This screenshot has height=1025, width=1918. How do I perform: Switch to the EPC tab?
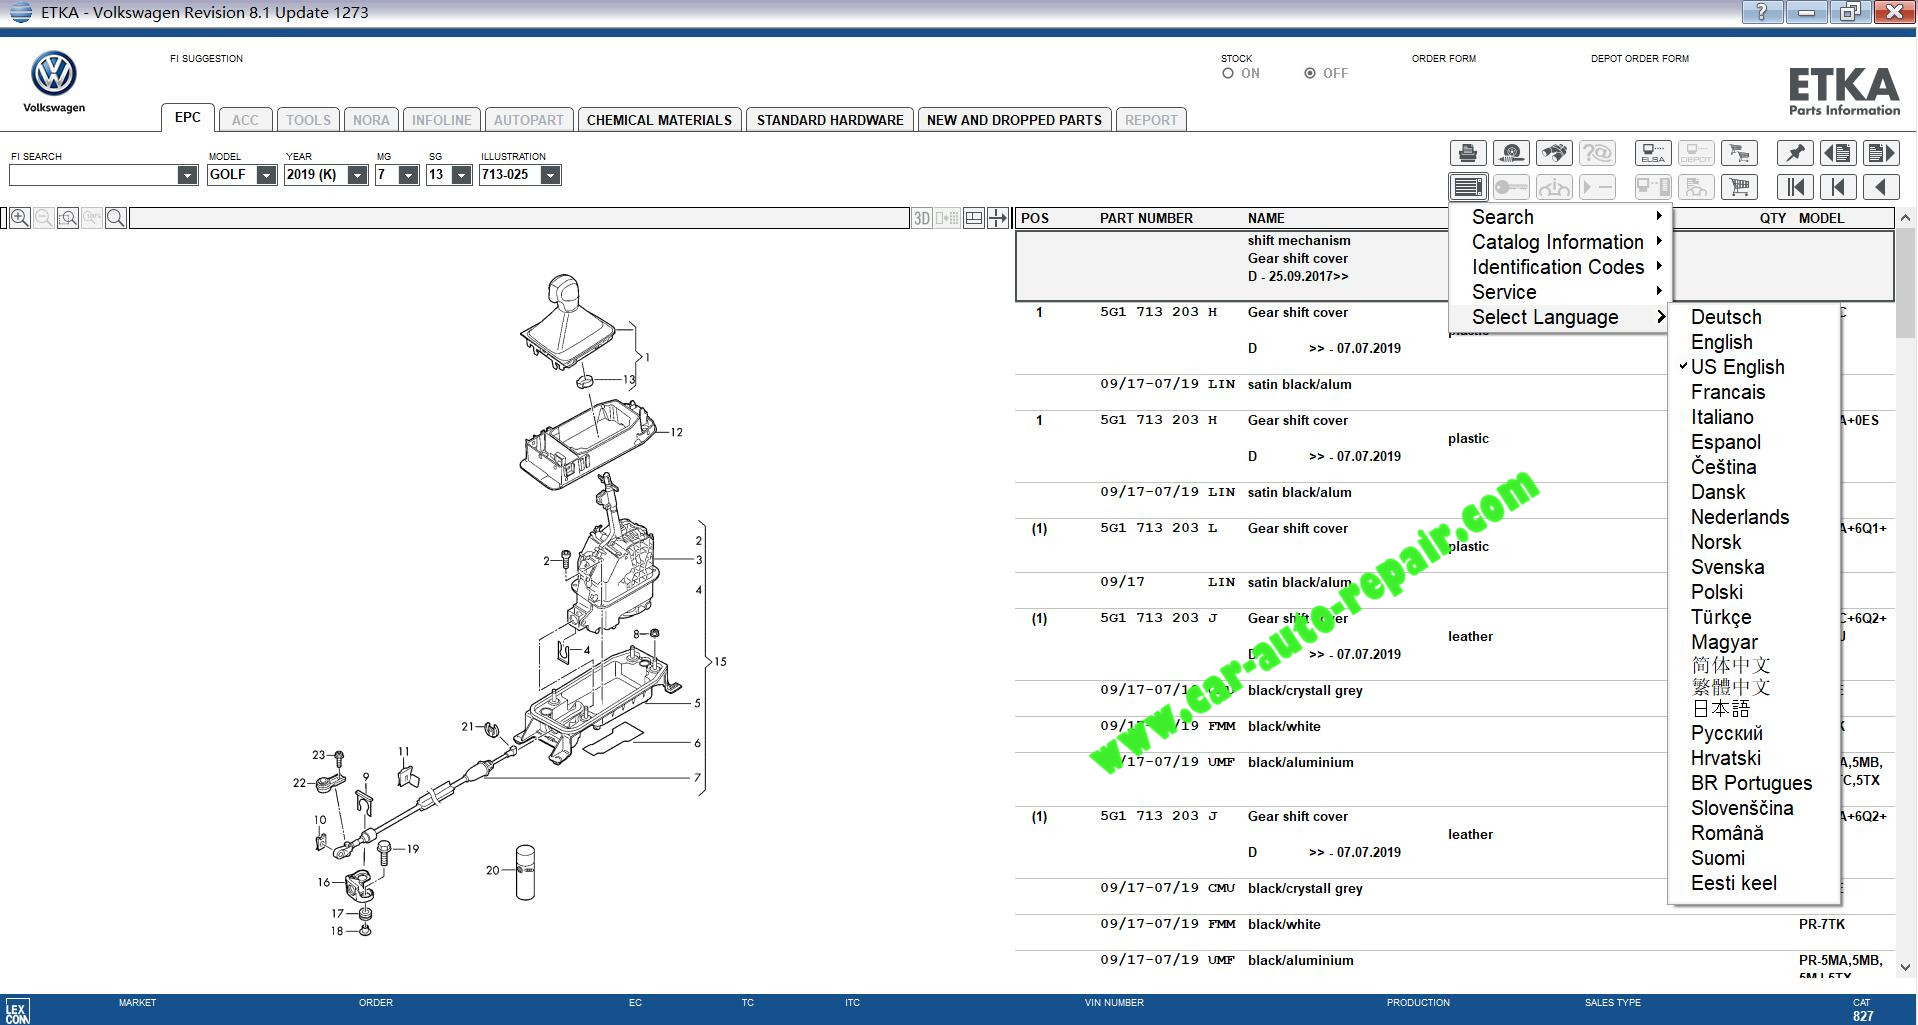click(x=187, y=117)
